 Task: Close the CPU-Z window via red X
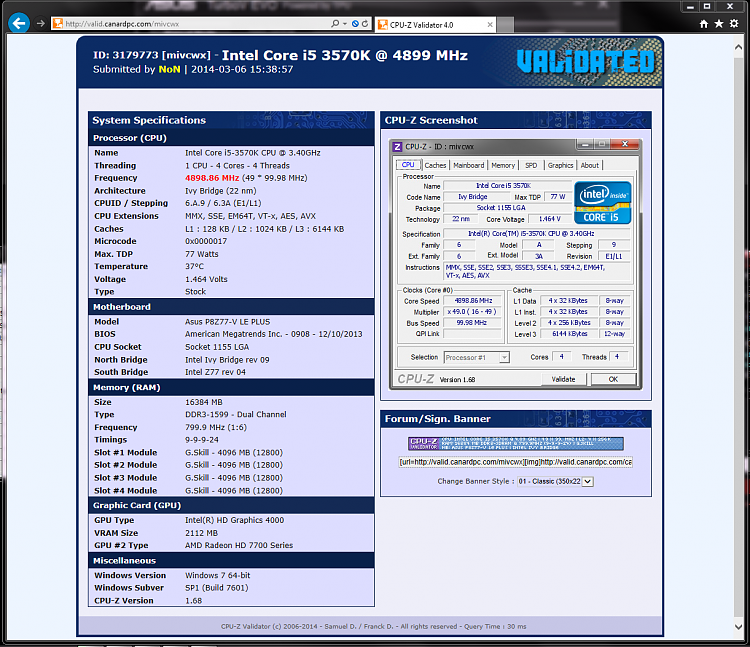pos(625,144)
